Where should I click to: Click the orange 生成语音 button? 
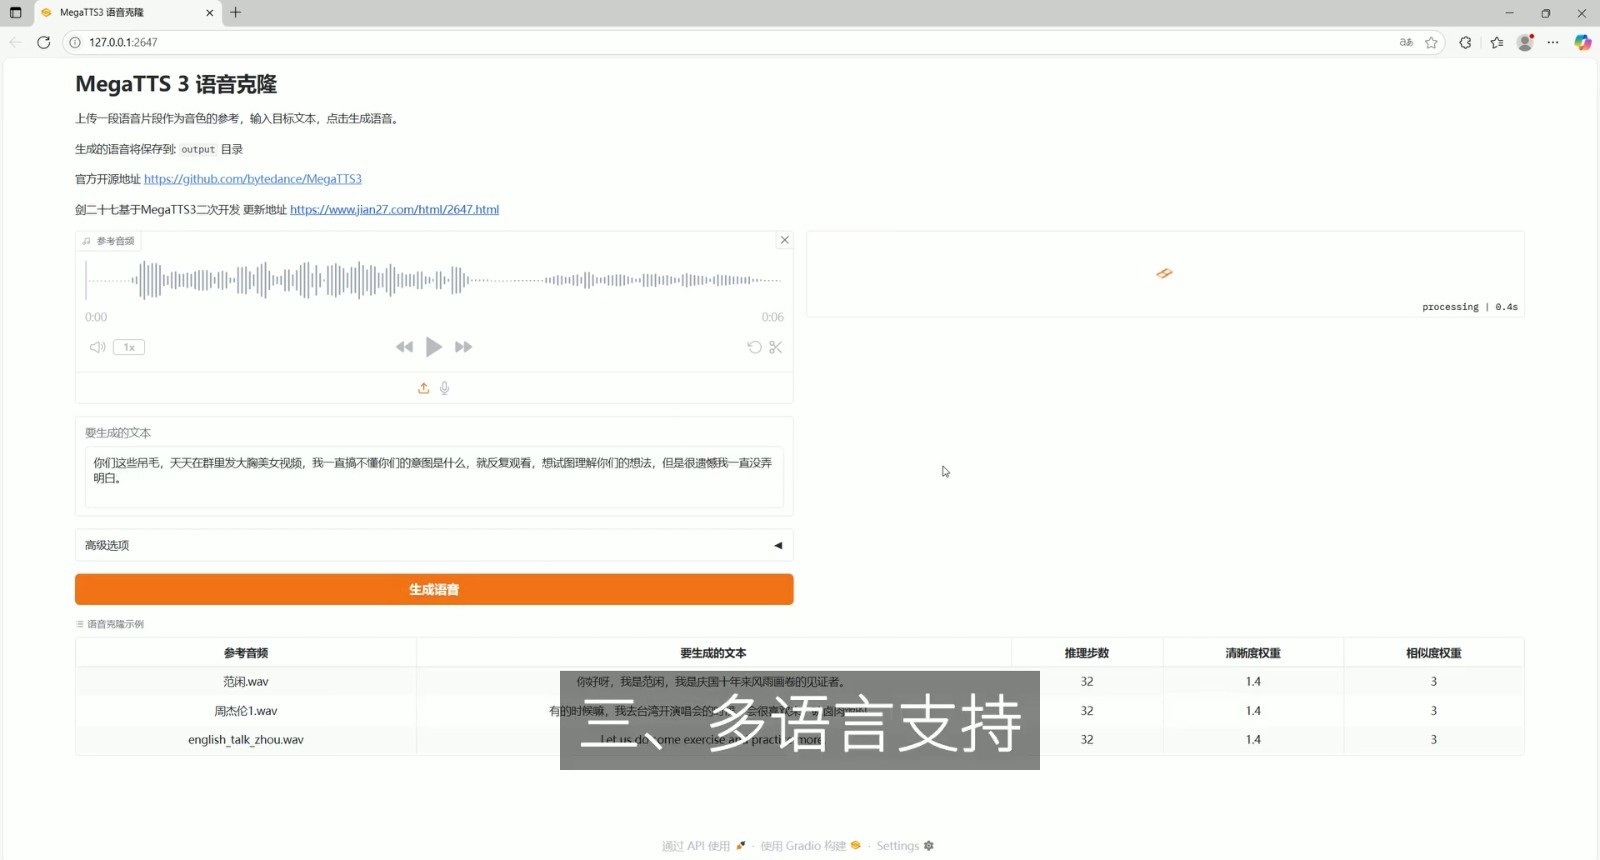coord(434,589)
